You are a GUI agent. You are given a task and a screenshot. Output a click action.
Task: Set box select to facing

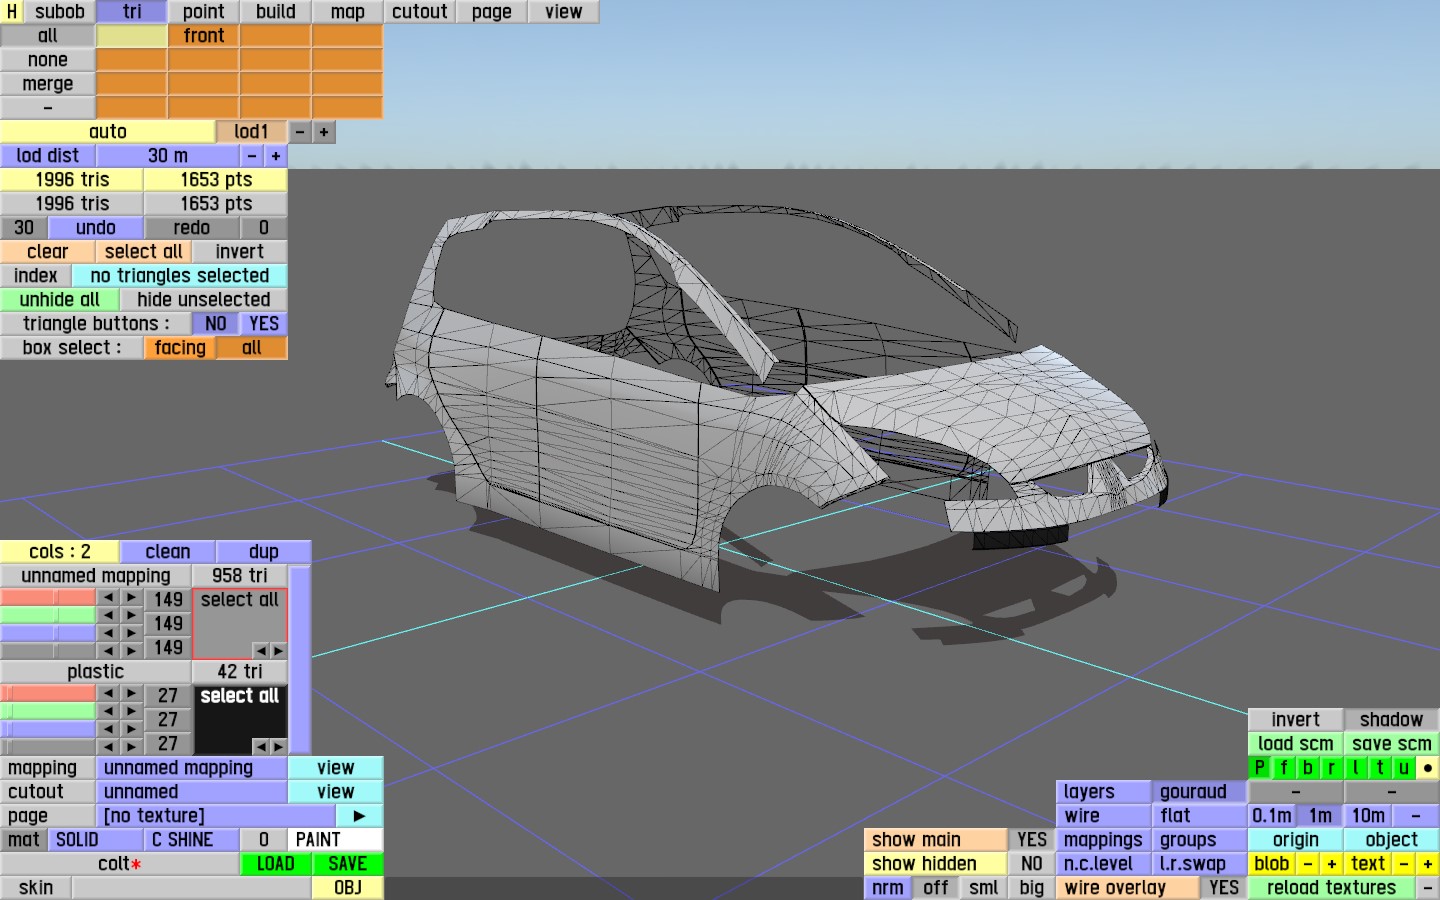point(180,348)
